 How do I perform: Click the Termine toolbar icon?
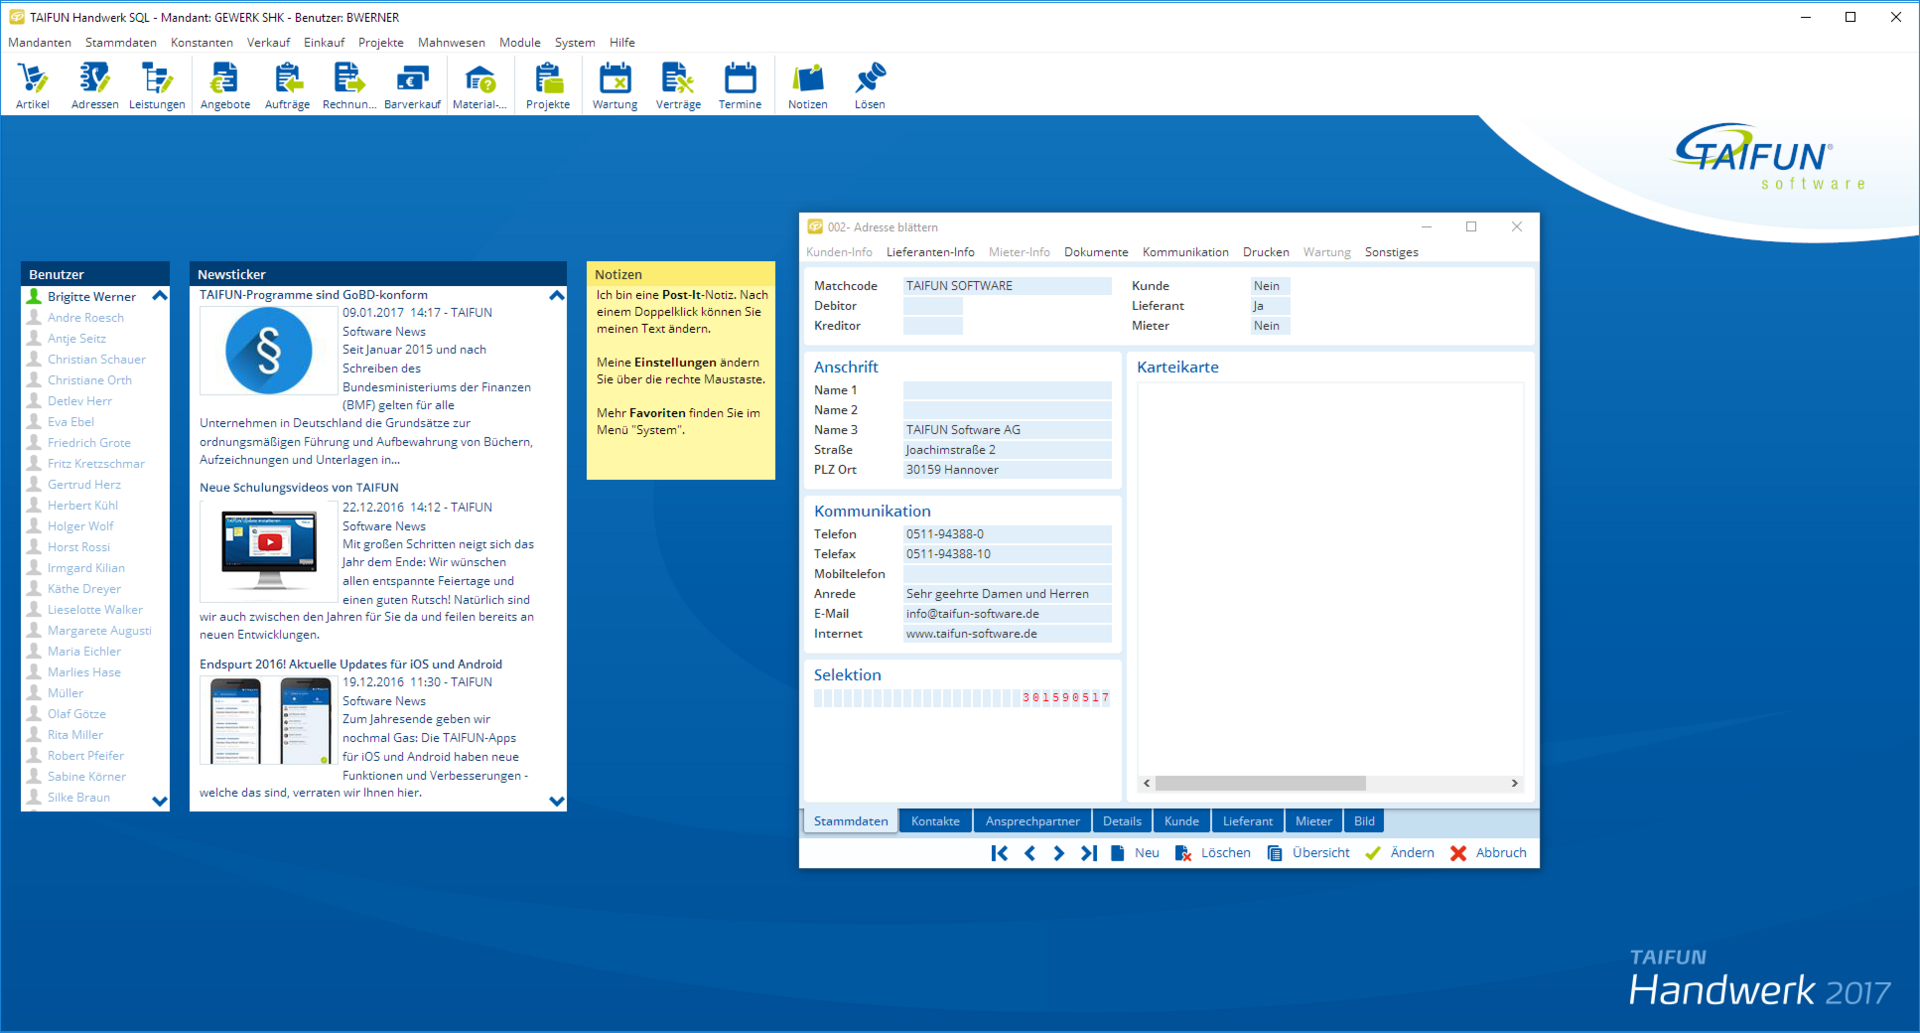[x=739, y=85]
